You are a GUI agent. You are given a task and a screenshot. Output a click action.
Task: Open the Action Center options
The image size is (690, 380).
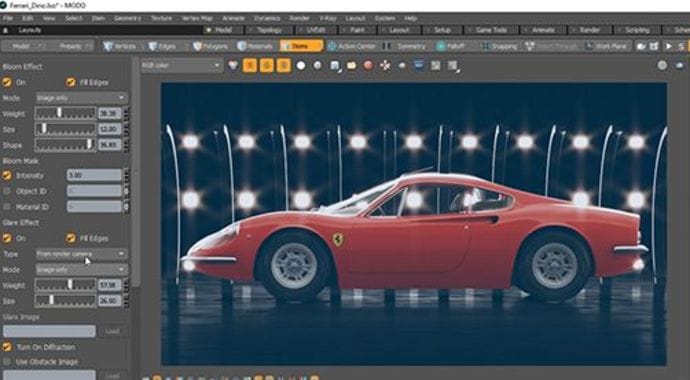pos(352,46)
